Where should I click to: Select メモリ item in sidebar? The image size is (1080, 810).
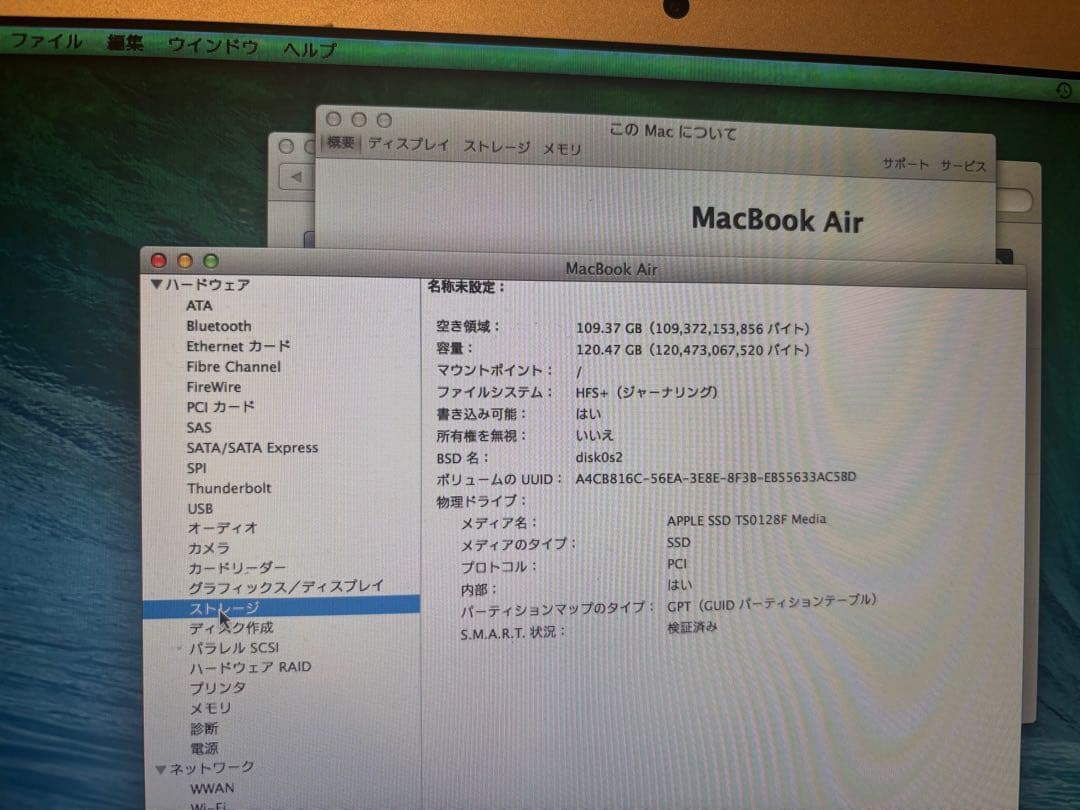pos(211,708)
